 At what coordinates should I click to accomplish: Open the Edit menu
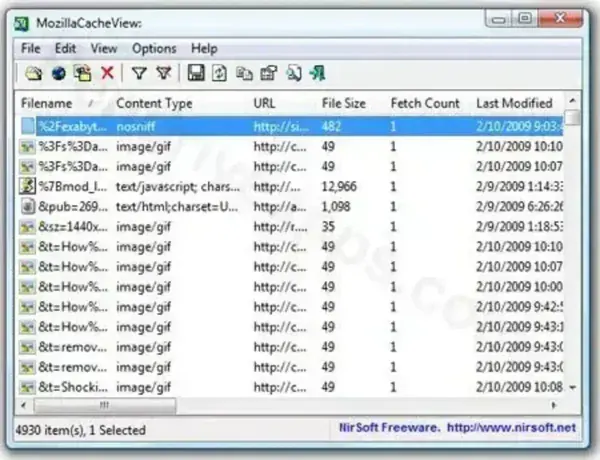tap(65, 49)
